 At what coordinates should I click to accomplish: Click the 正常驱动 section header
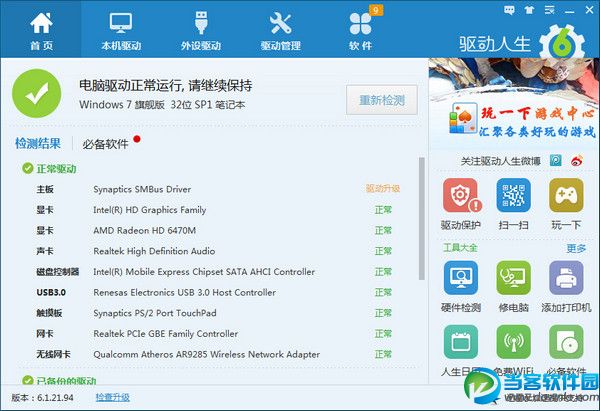point(49,168)
